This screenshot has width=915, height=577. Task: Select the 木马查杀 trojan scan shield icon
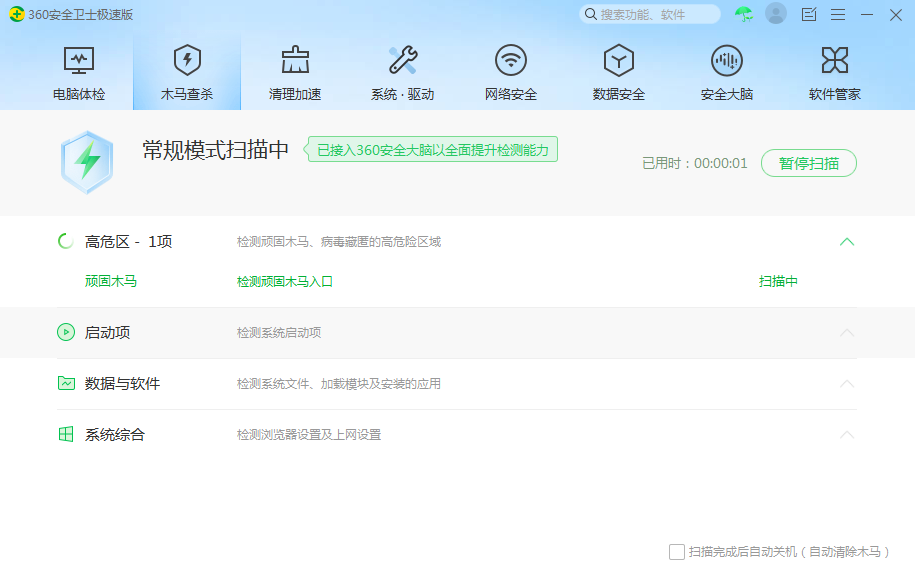(x=187, y=61)
